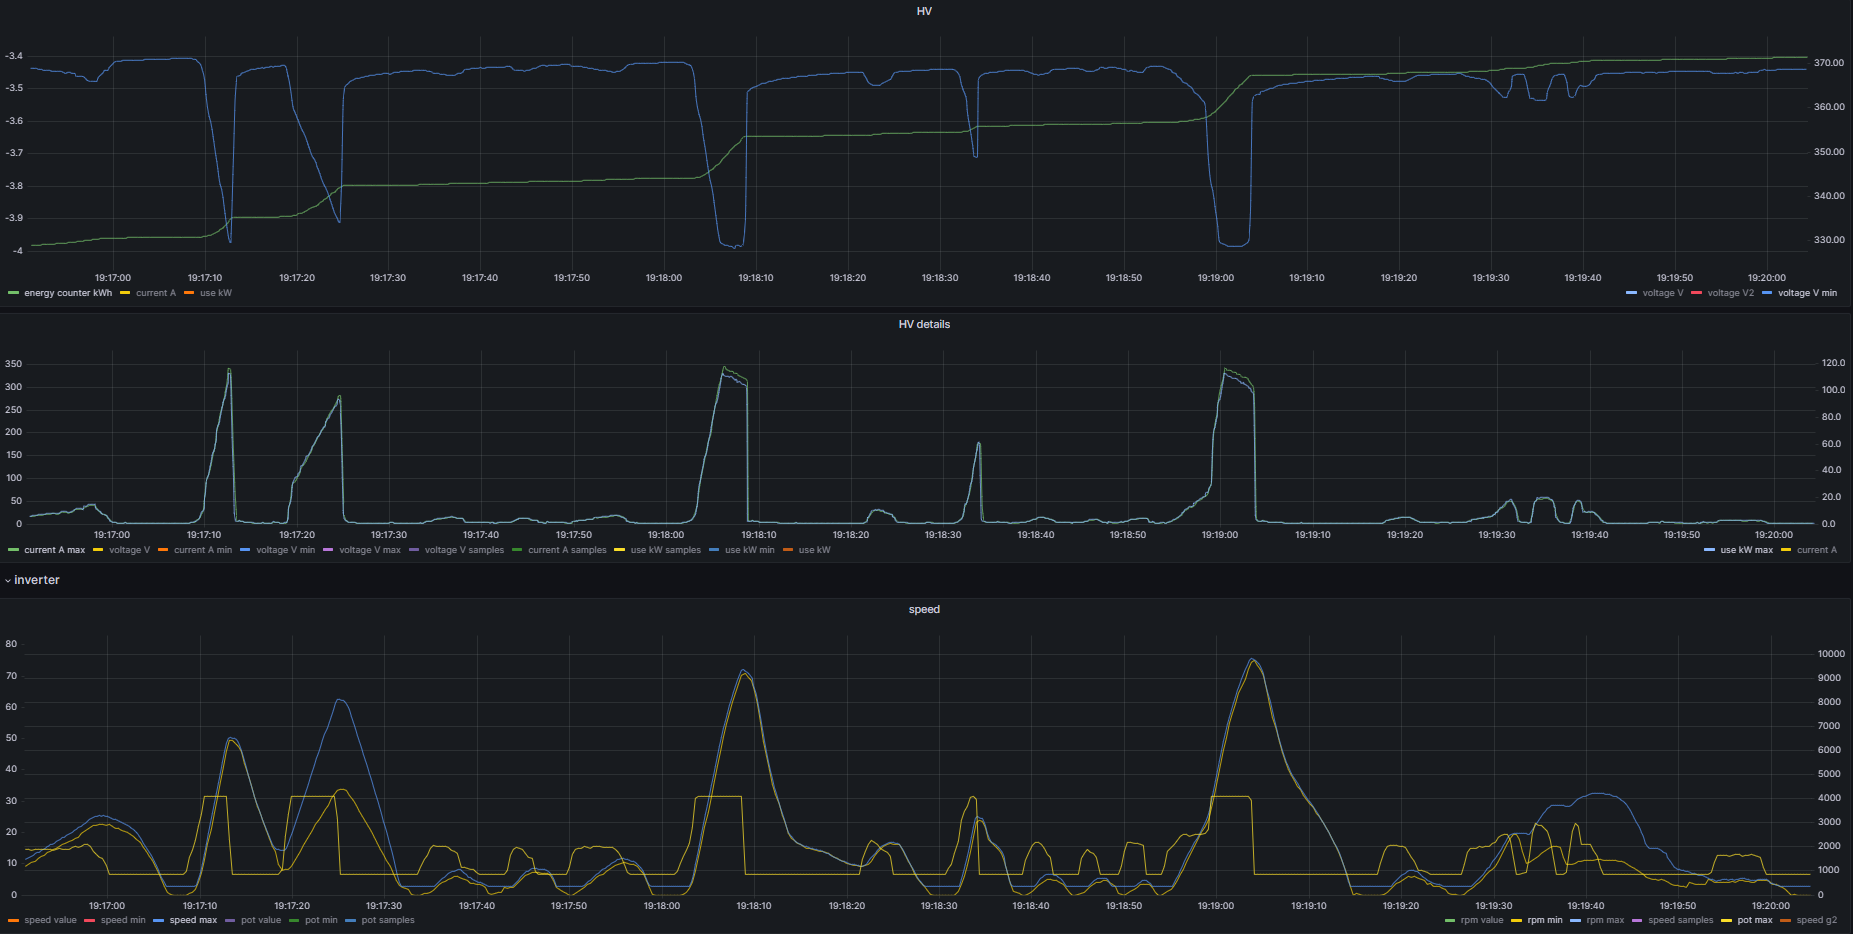Open the speed panel title menu
The image size is (1853, 934).
[x=924, y=609]
